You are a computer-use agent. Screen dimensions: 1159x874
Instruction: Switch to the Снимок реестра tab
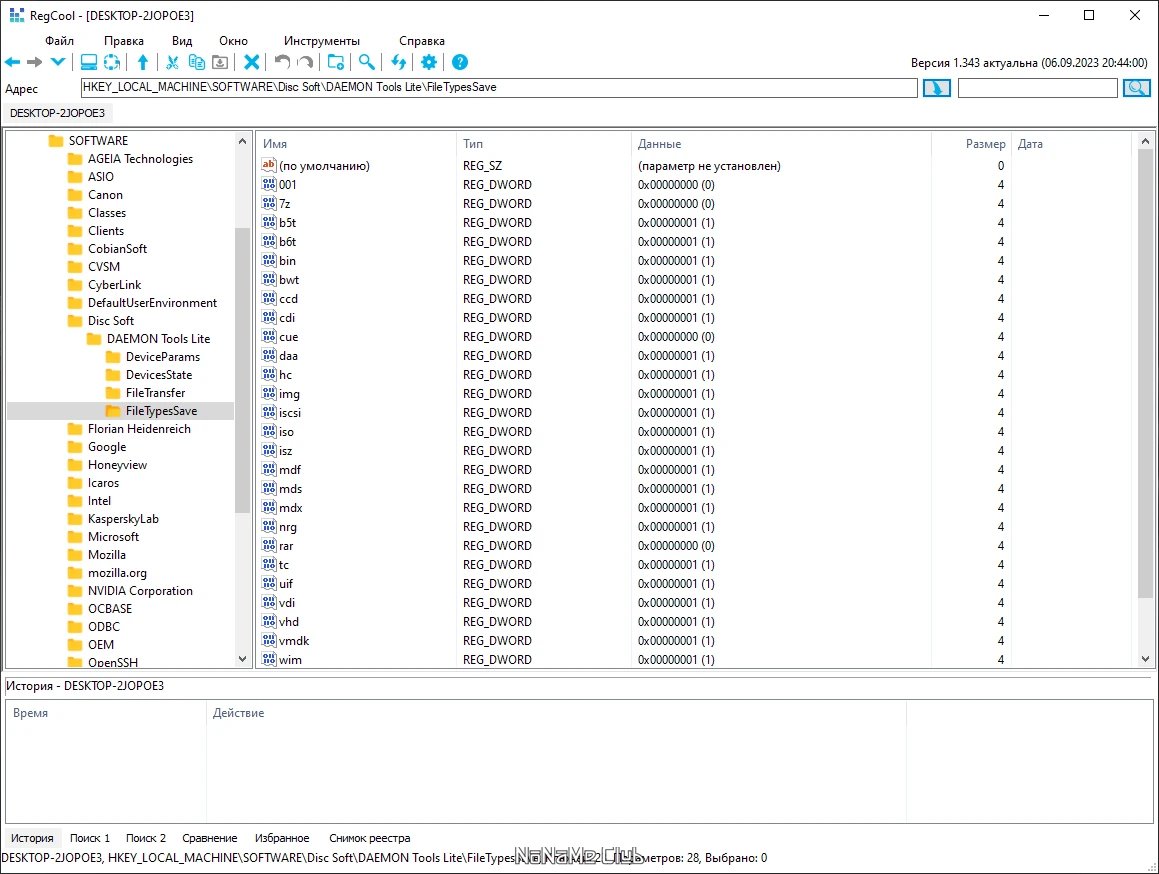[370, 838]
